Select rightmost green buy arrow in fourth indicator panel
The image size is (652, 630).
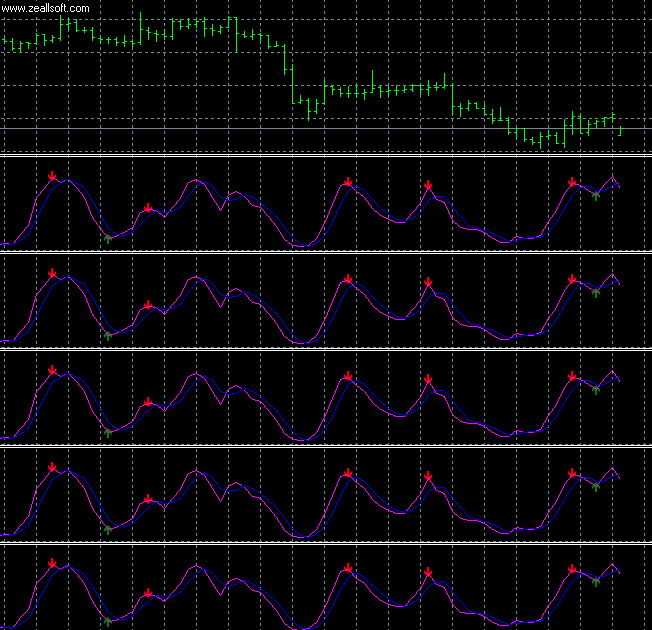coord(596,486)
